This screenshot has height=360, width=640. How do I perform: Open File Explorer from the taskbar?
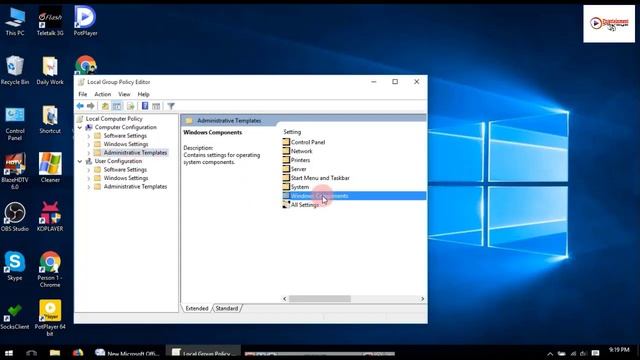(55, 353)
